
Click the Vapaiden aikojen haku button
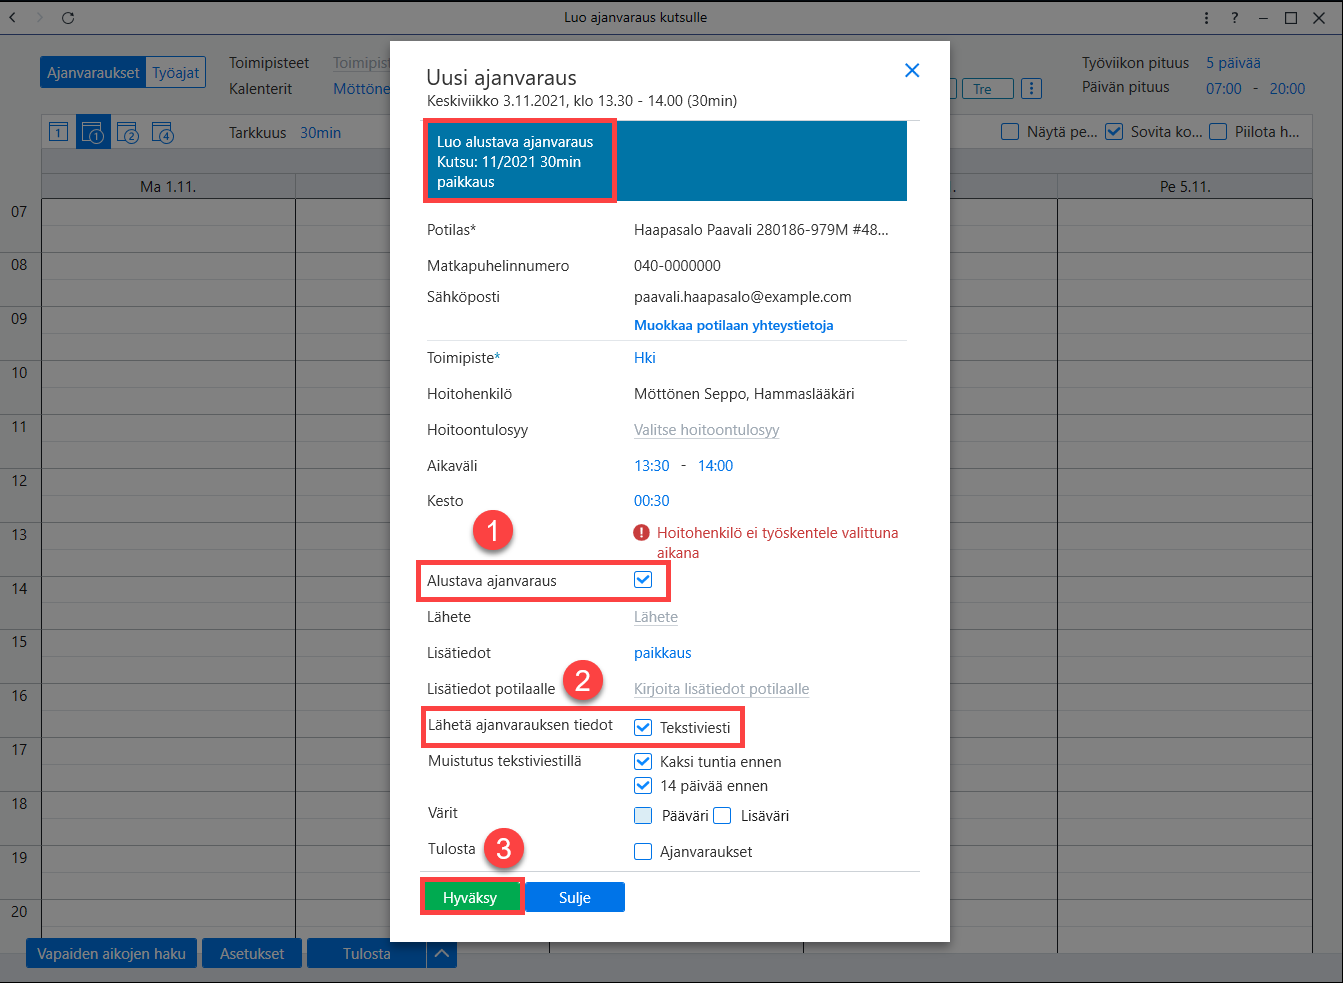(x=111, y=954)
